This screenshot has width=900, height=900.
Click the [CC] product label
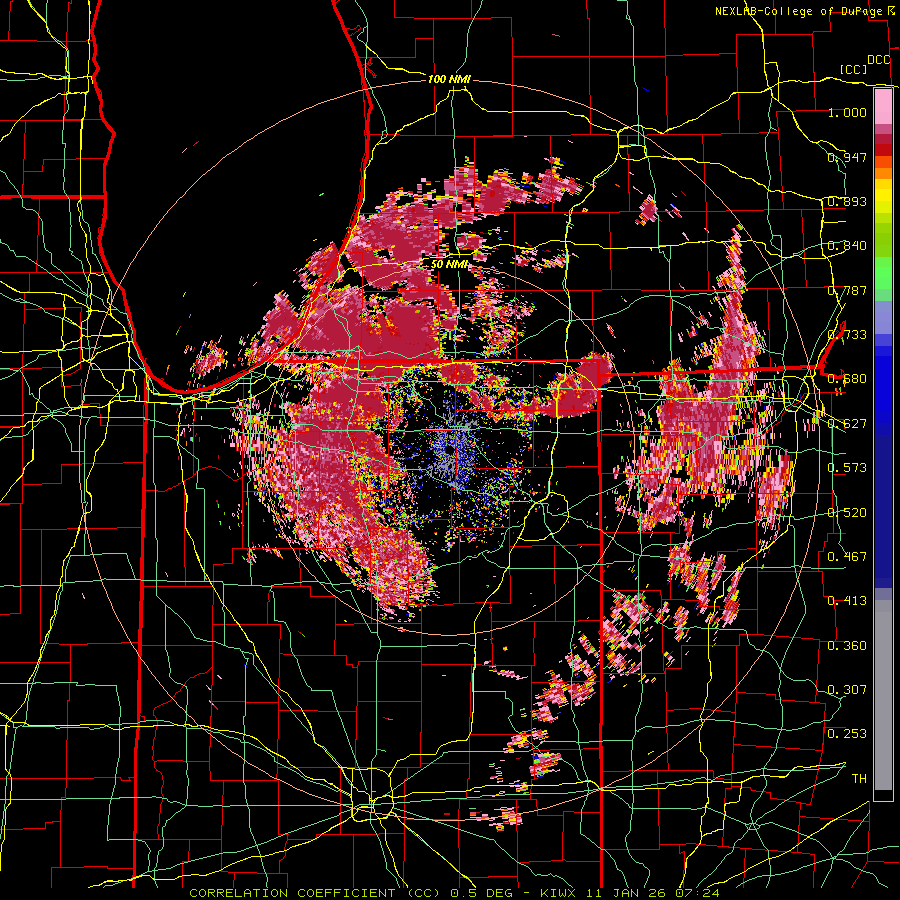tap(853, 69)
